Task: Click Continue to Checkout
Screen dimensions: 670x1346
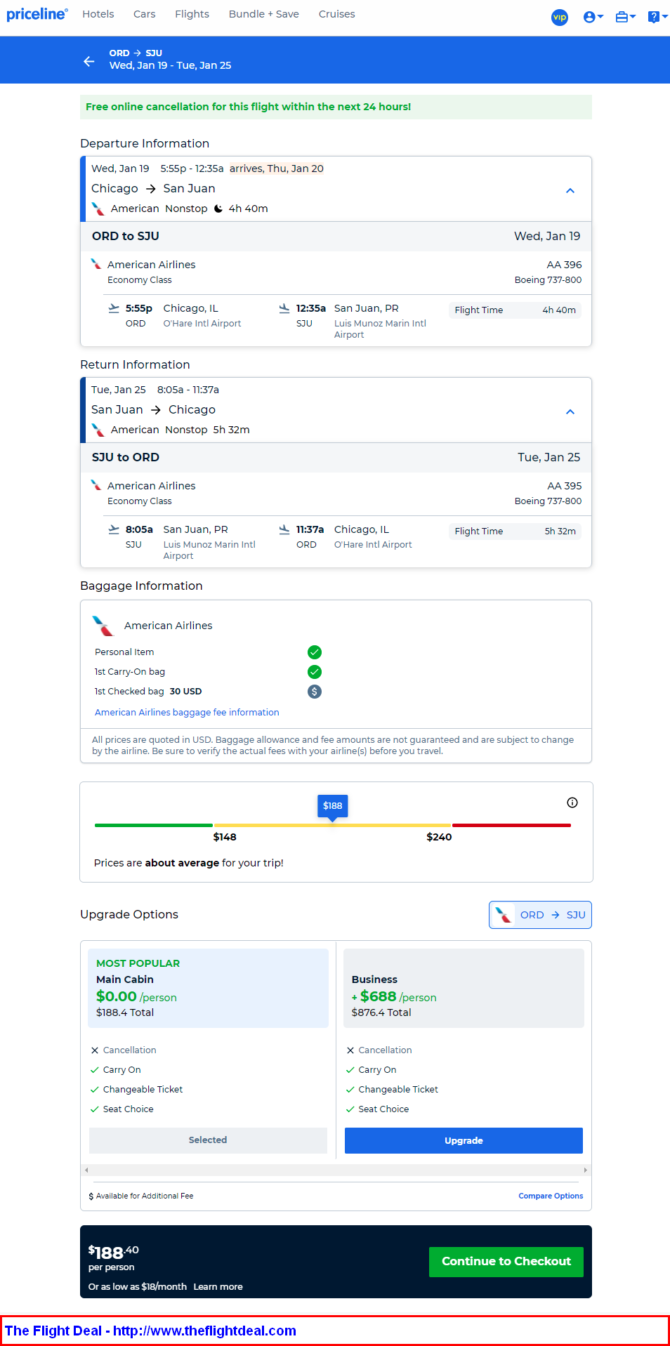Action: 506,1261
